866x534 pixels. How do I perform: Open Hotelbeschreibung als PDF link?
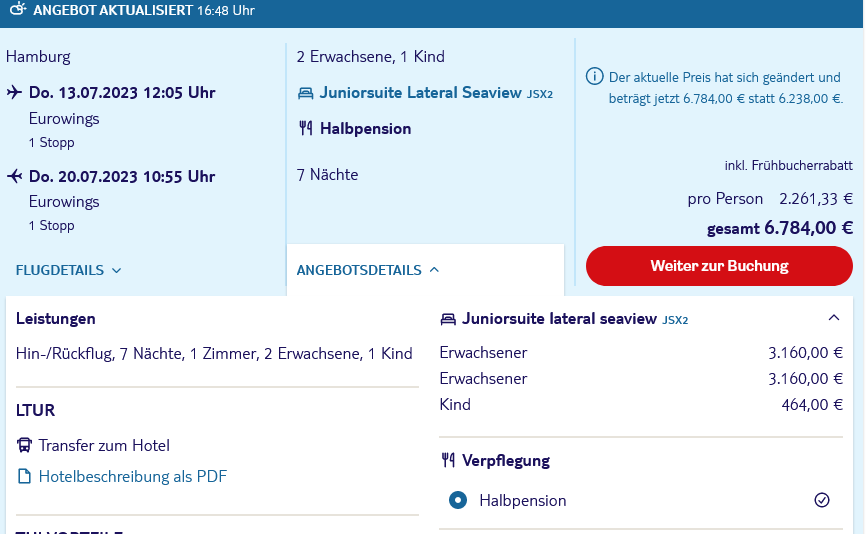[x=133, y=477]
